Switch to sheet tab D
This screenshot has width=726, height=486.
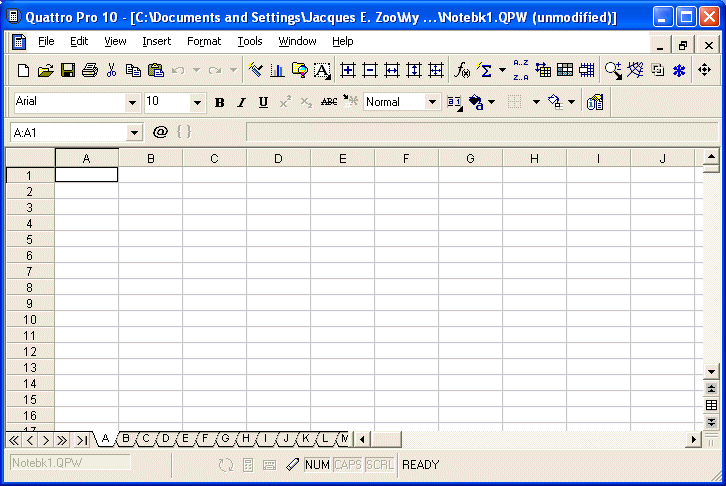coord(165,438)
